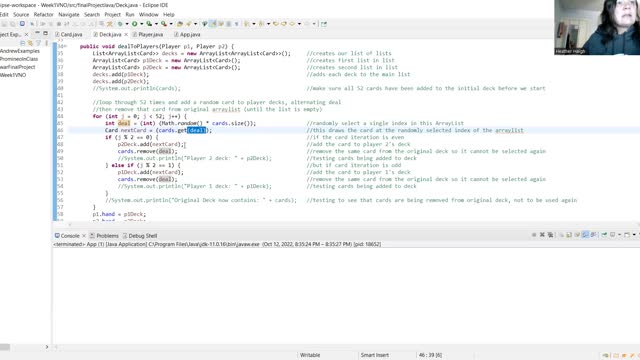Click Pin Console icon in console toolbar
This screenshot has height=360, width=640.
(604, 235)
